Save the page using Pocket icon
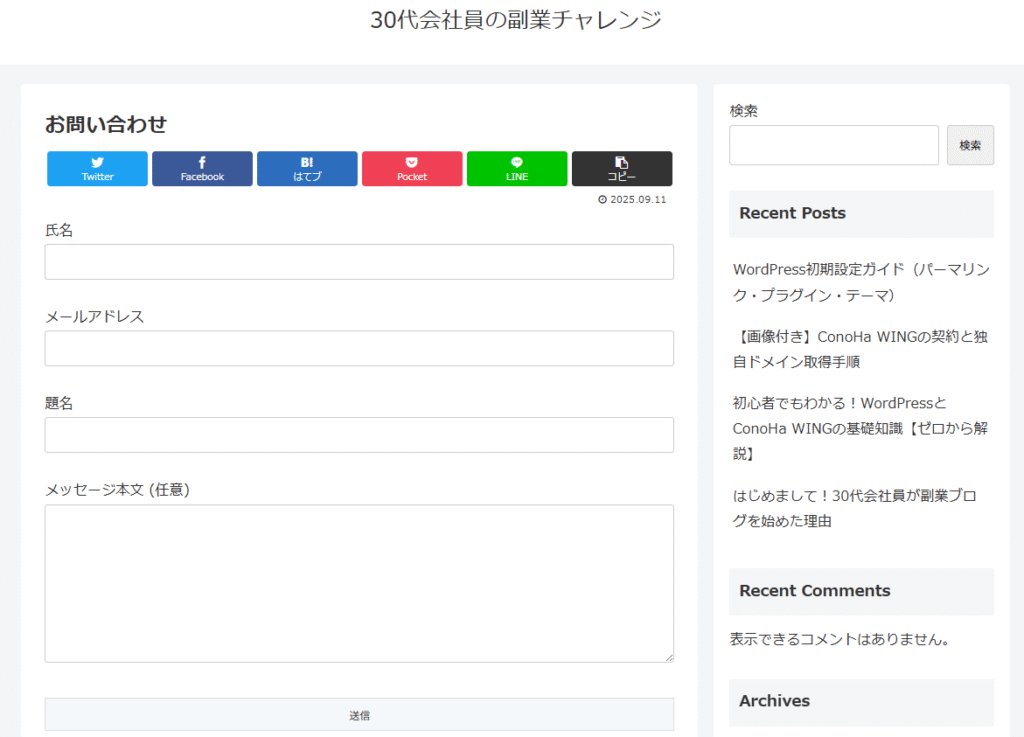This screenshot has height=737, width=1024. point(412,162)
